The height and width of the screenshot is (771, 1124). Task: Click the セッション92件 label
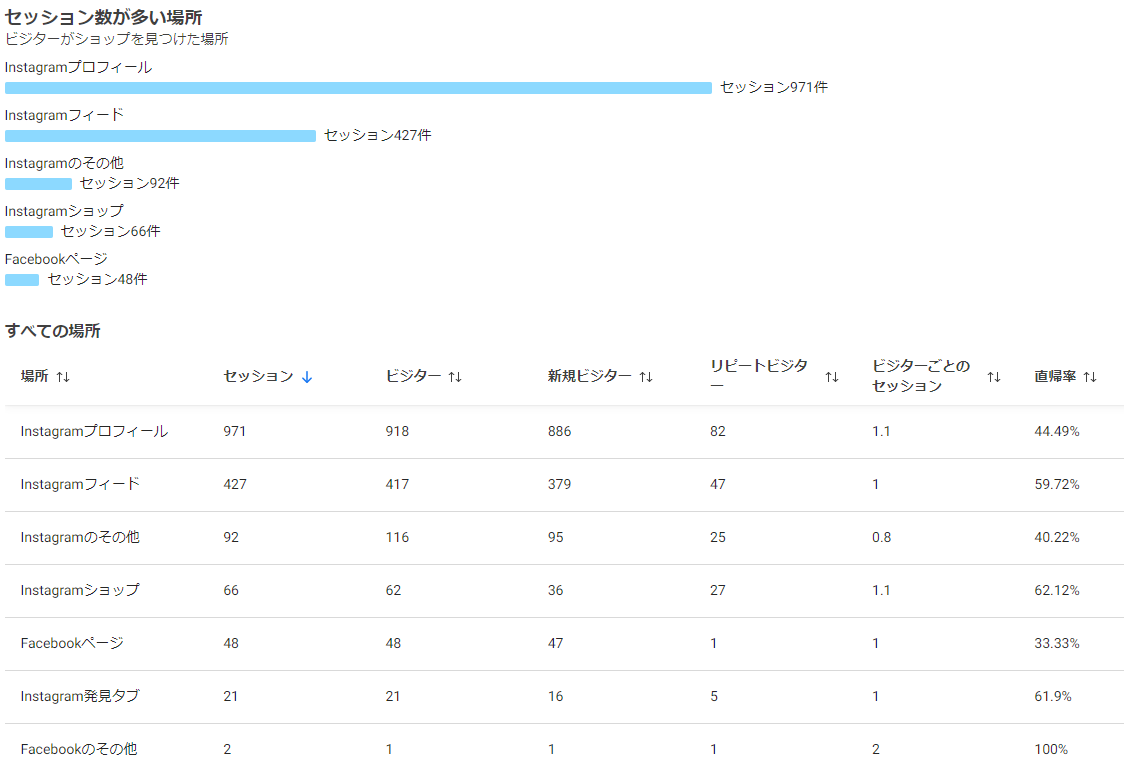(x=130, y=183)
